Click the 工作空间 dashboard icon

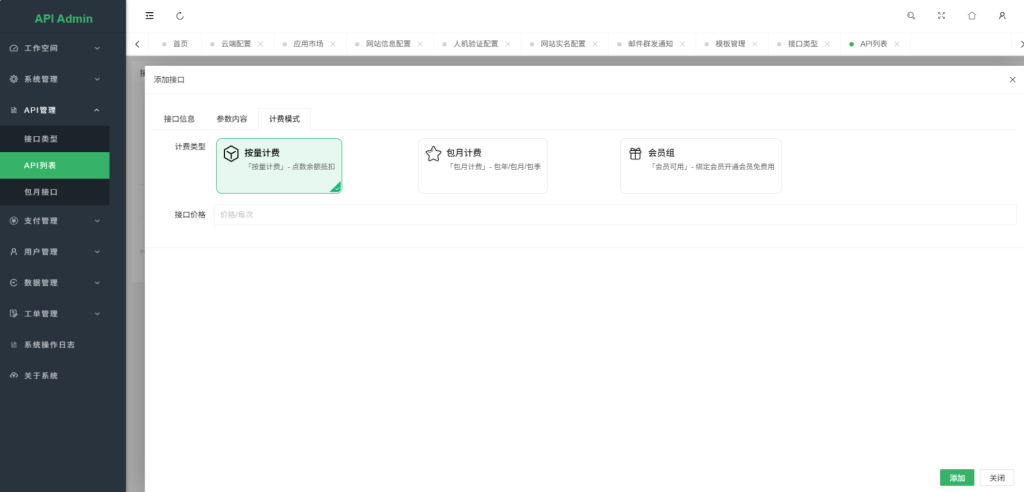[14, 48]
